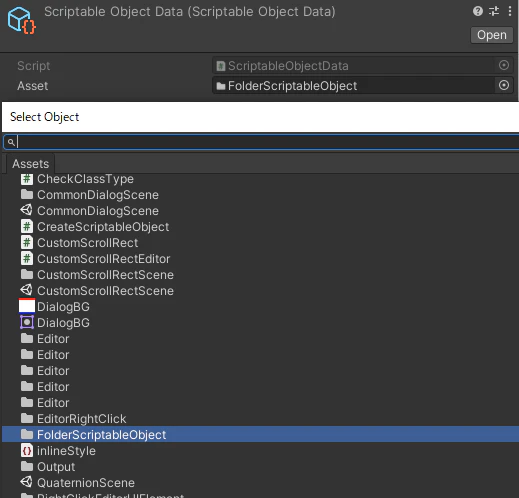This screenshot has height=498, width=519.
Task: Open preset selector sliders icon
Action: [494, 11]
